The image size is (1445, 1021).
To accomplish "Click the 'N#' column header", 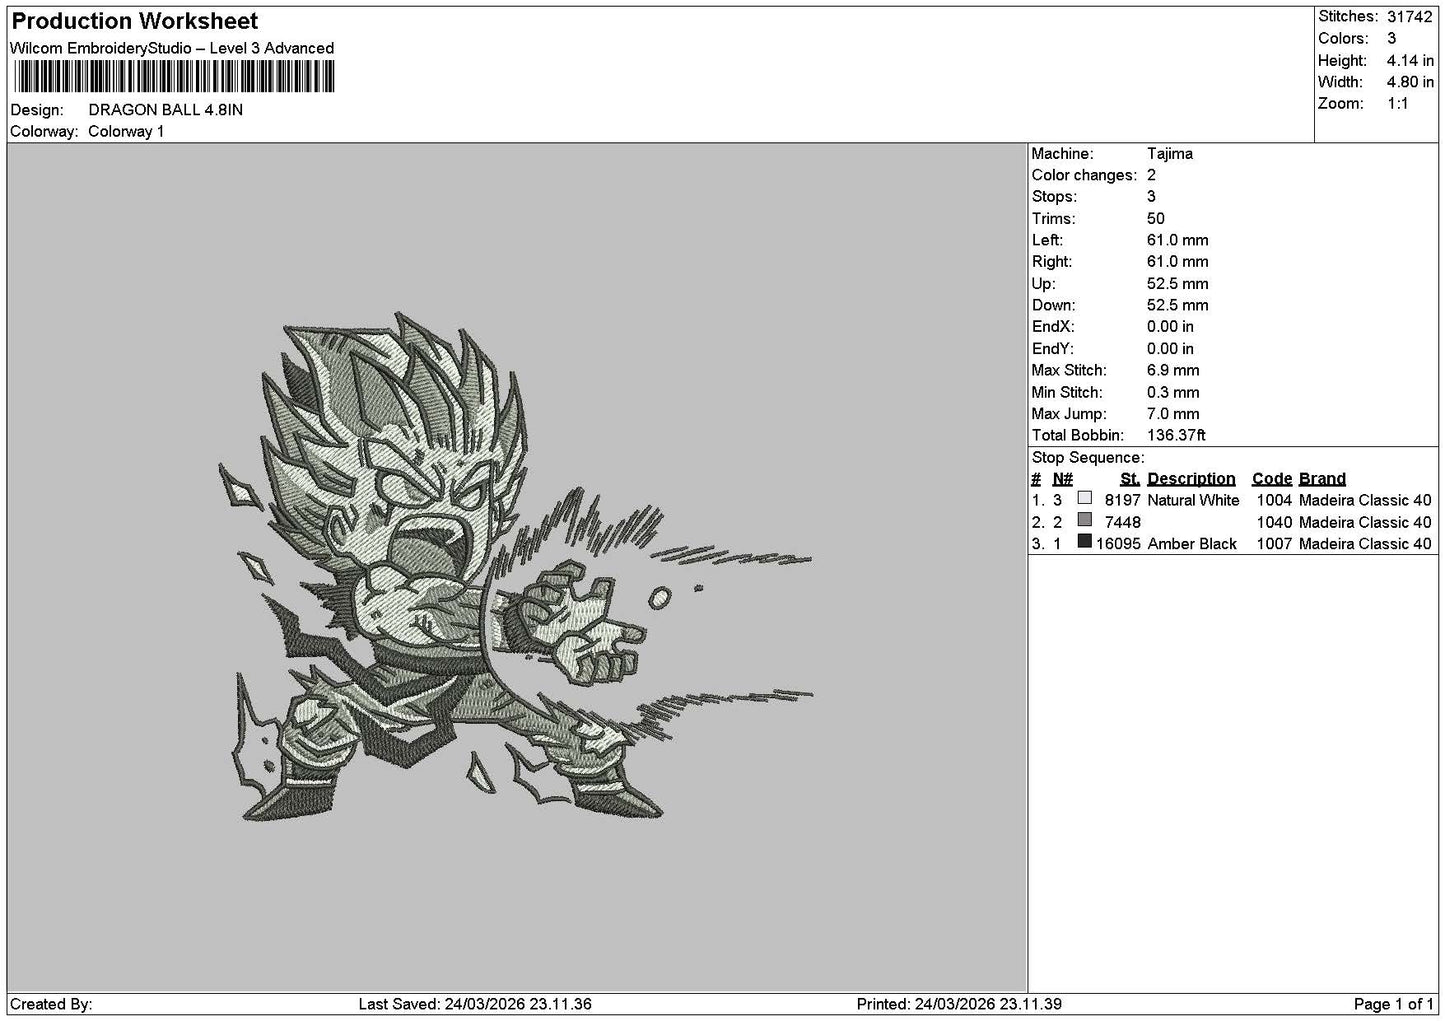I will click(x=1062, y=479).
